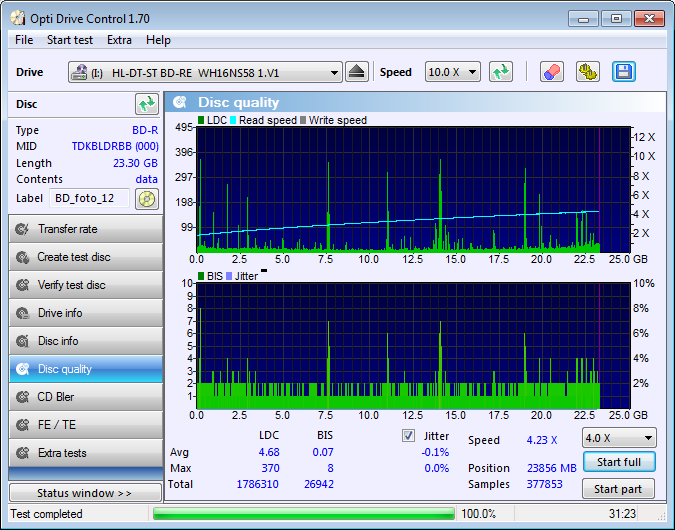Click the LDC green legend swatch
This screenshot has height=530, width=675.
click(x=201, y=120)
